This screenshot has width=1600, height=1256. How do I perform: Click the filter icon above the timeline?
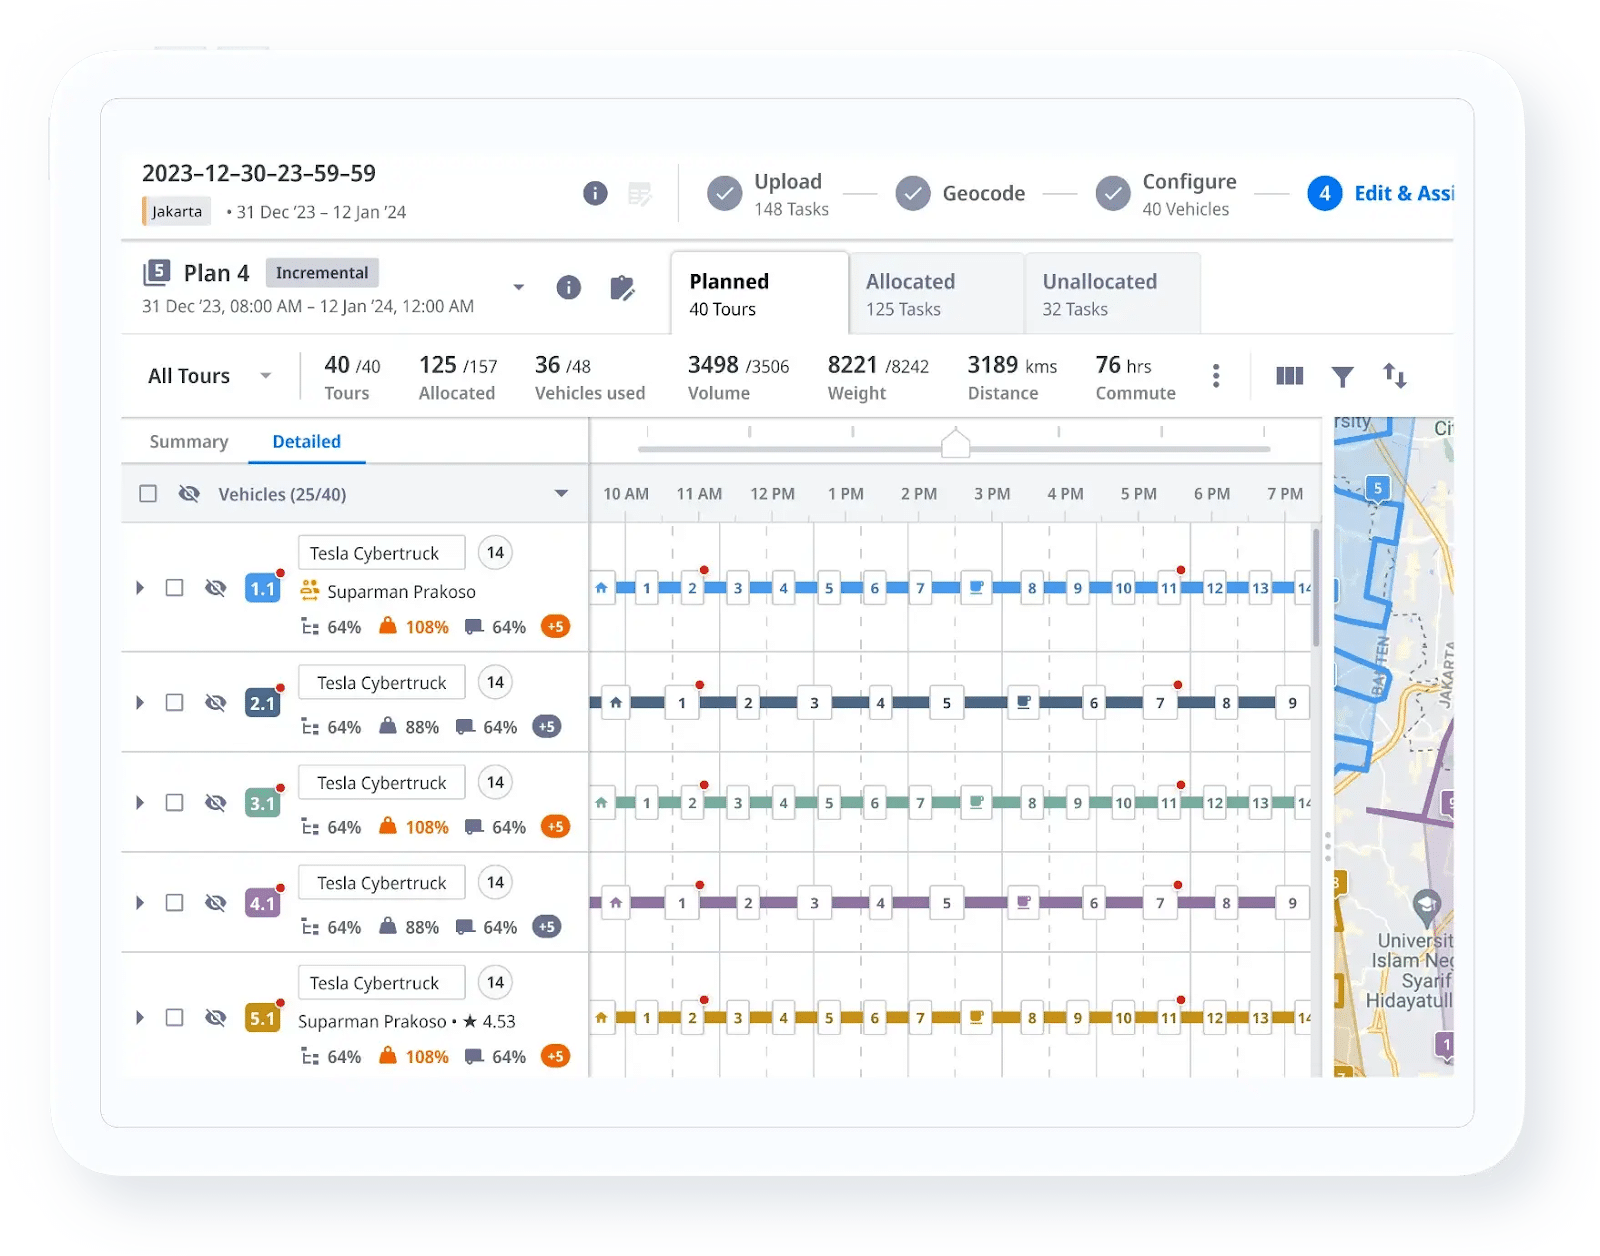pyautogui.click(x=1342, y=376)
